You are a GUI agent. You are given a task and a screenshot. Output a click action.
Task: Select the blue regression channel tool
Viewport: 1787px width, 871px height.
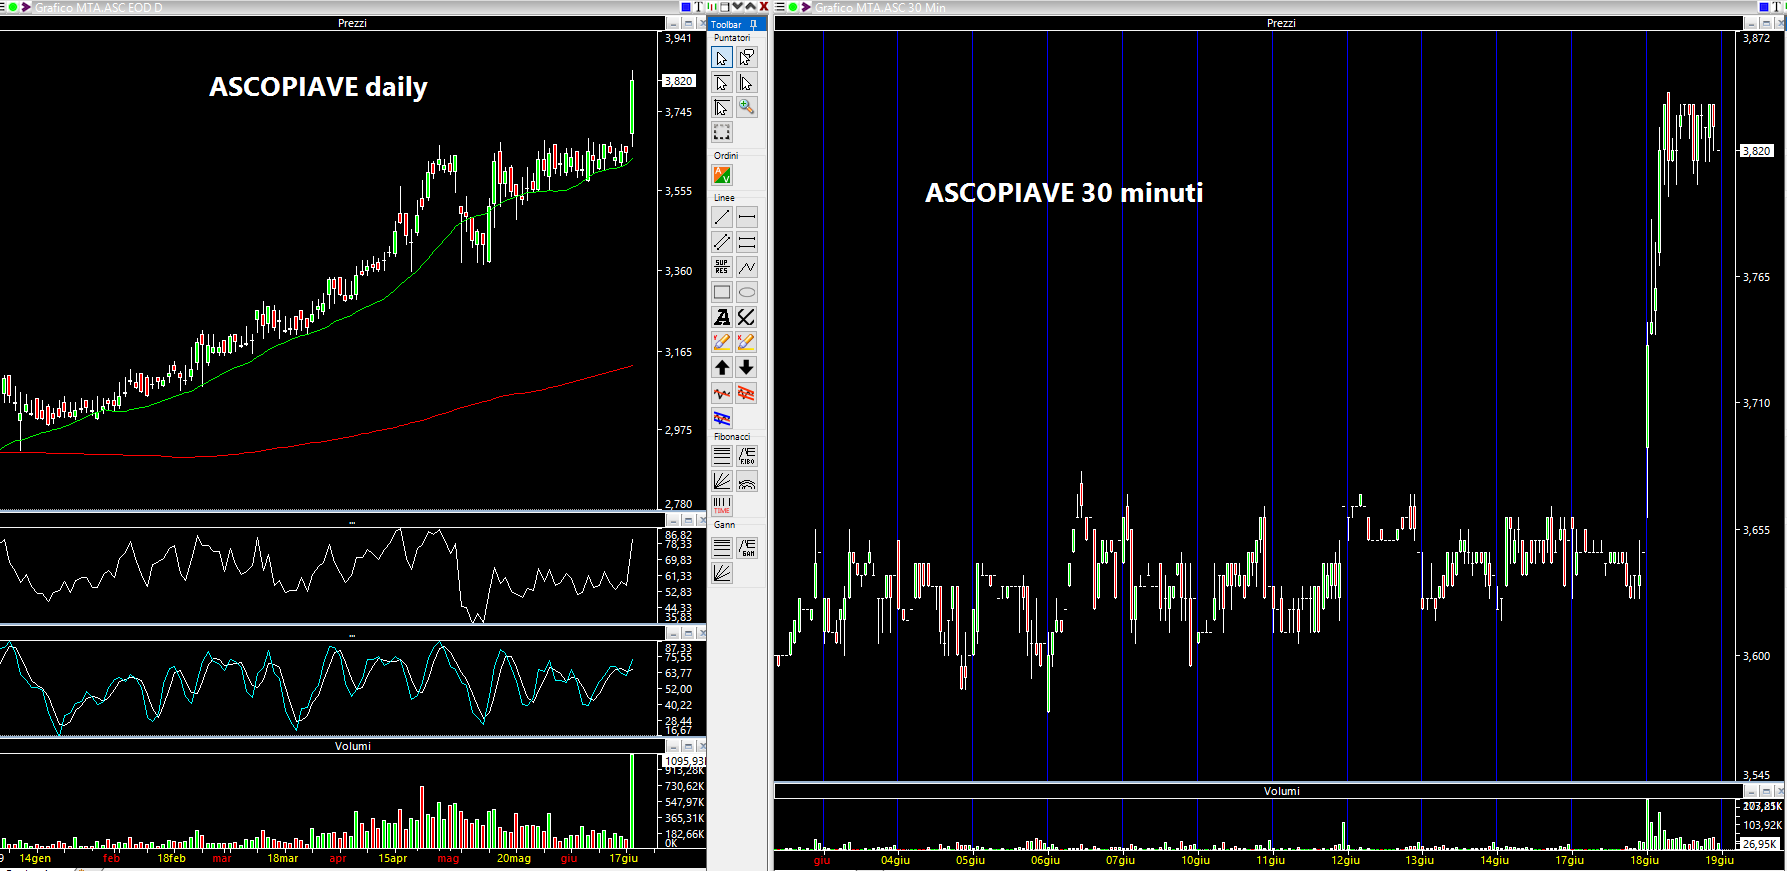(722, 418)
